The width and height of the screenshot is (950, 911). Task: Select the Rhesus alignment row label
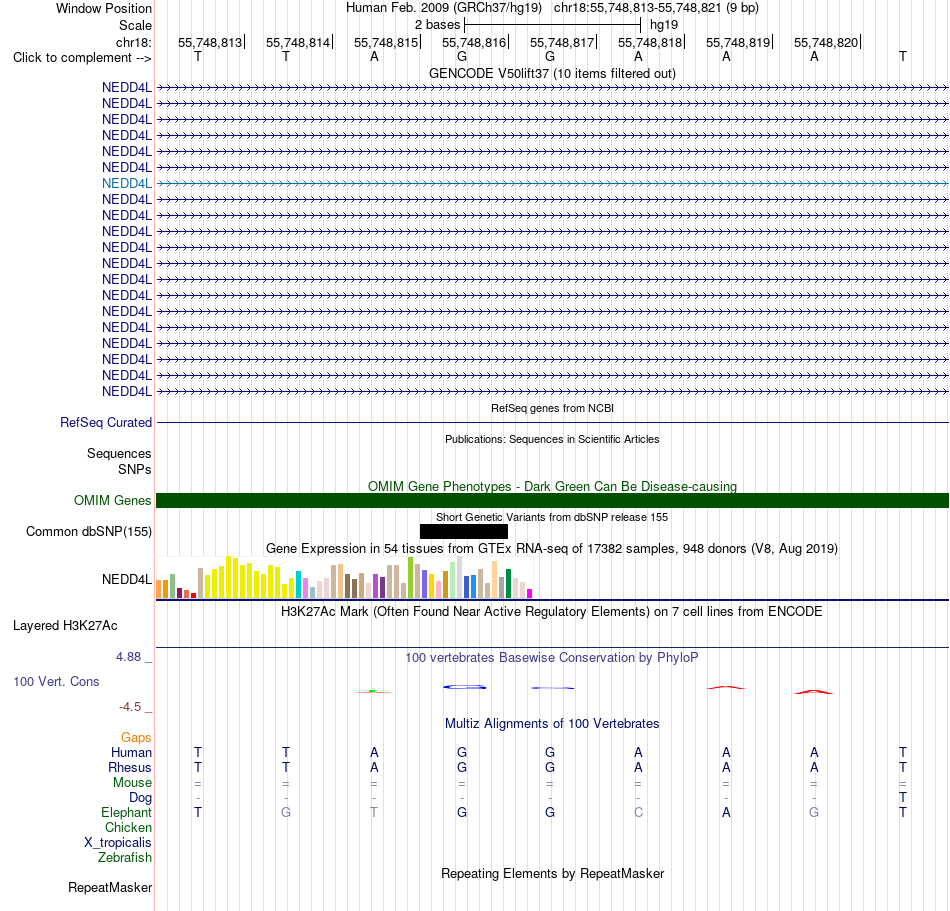[x=130, y=767]
